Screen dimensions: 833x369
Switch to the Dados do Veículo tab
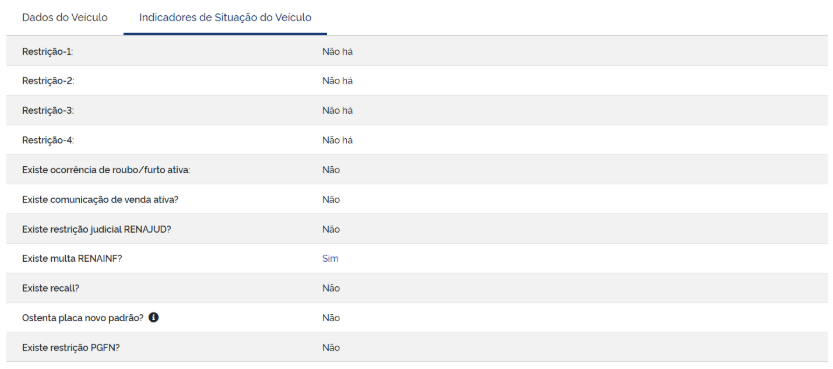pyautogui.click(x=65, y=18)
